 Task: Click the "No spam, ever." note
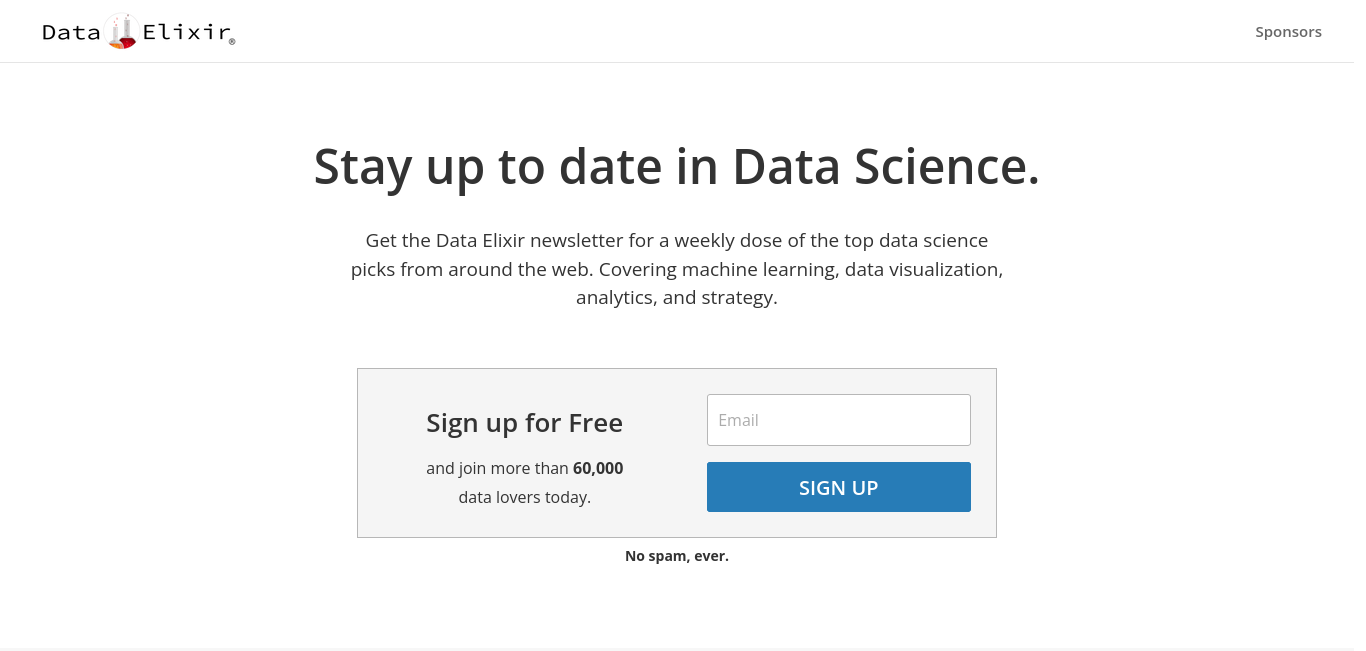click(x=677, y=556)
